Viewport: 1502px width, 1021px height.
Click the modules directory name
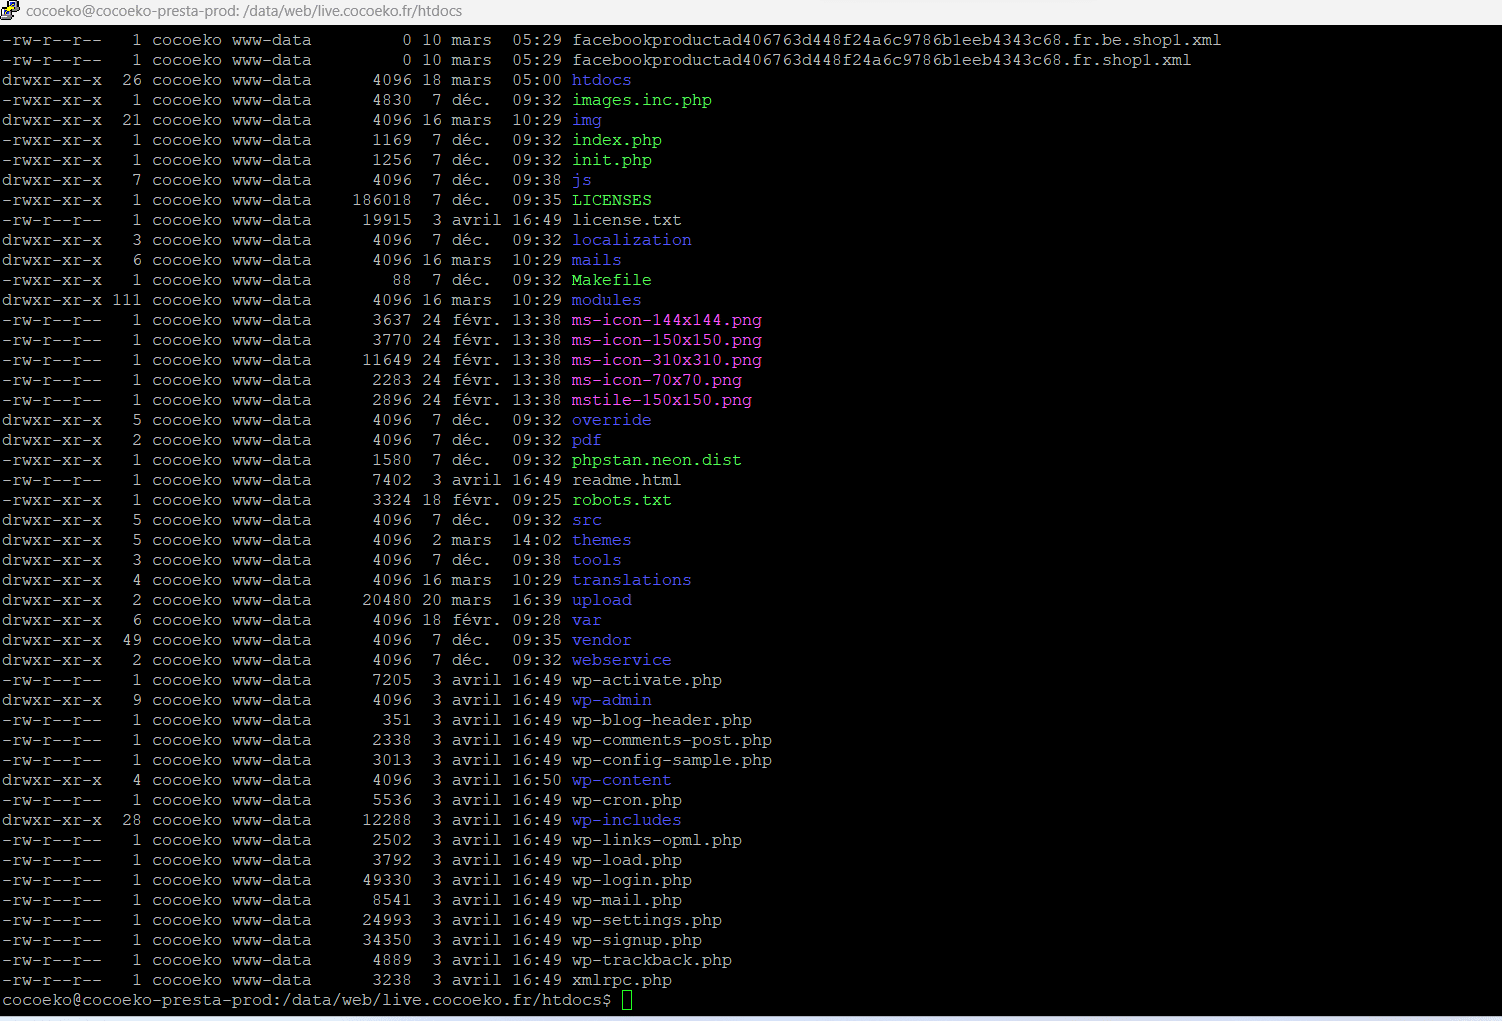click(606, 300)
